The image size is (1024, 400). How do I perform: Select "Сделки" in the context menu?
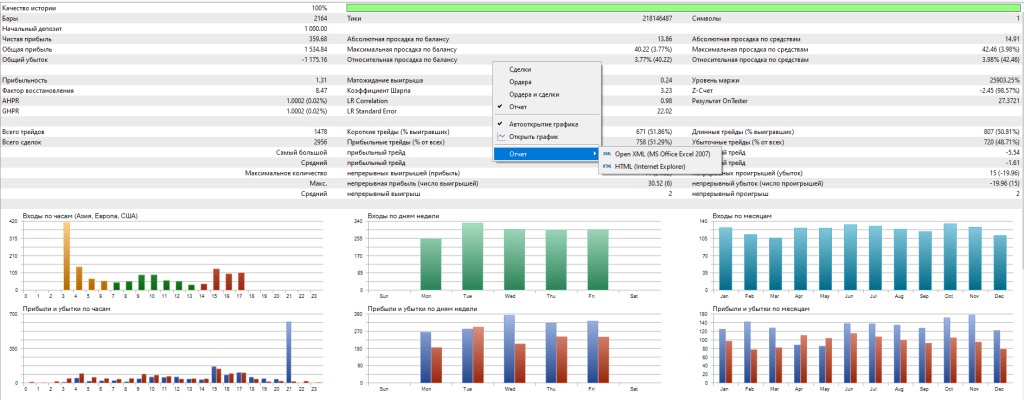(x=520, y=69)
